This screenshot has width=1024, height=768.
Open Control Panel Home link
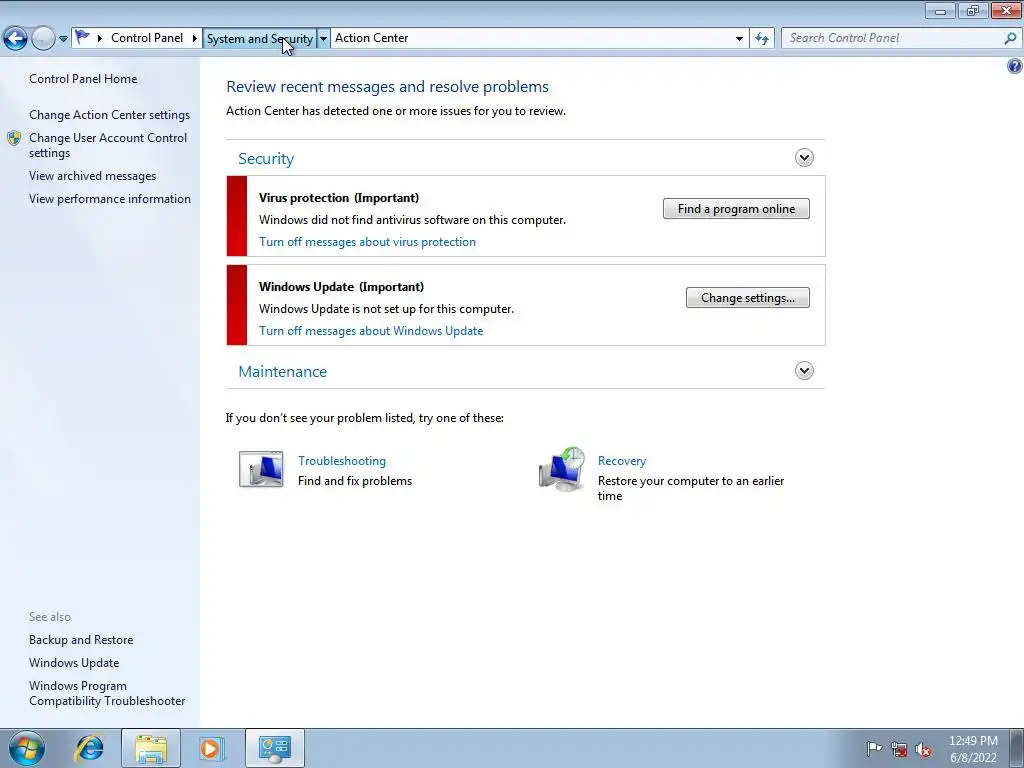coord(83,78)
